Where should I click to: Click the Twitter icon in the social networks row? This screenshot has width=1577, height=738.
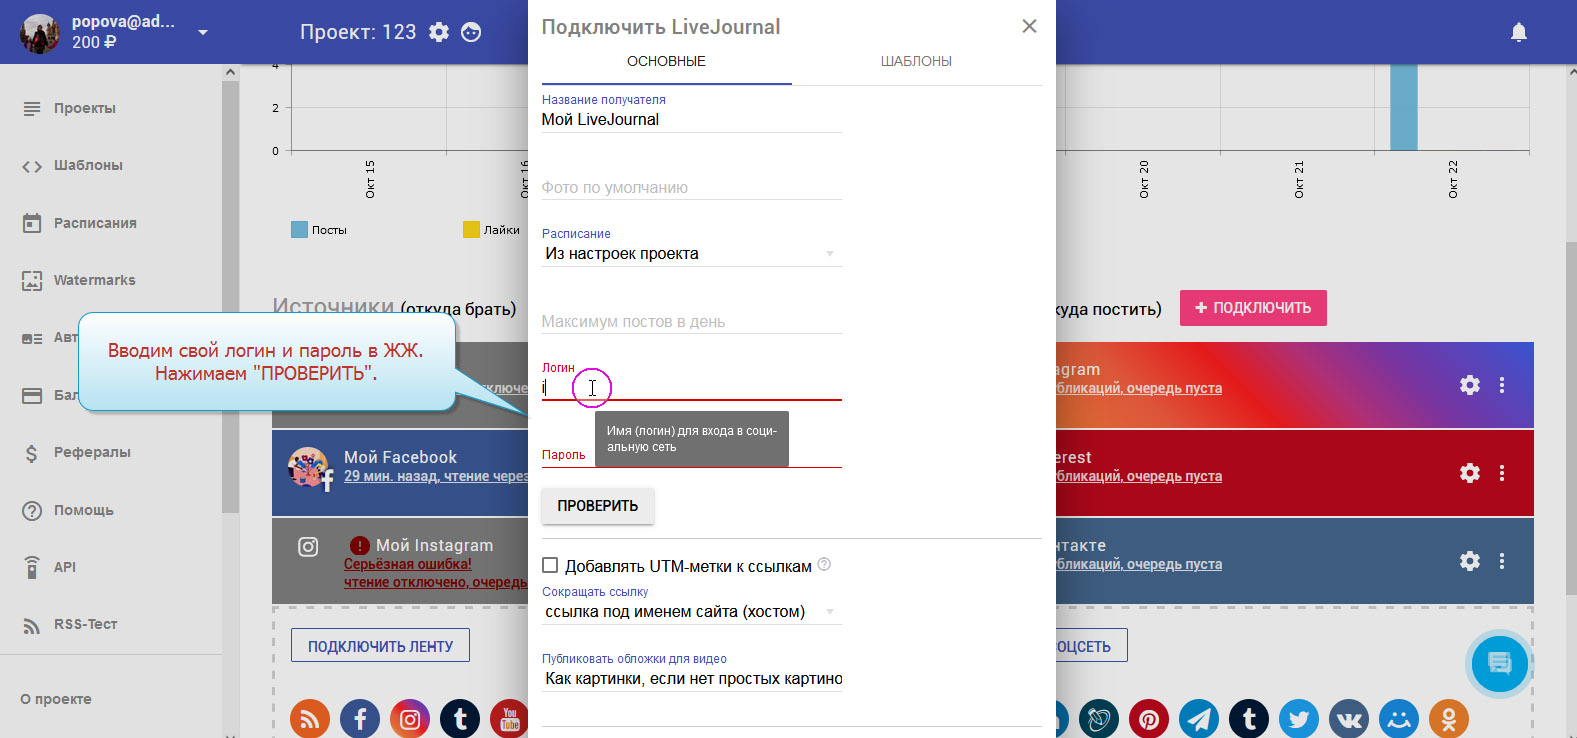1299,718
